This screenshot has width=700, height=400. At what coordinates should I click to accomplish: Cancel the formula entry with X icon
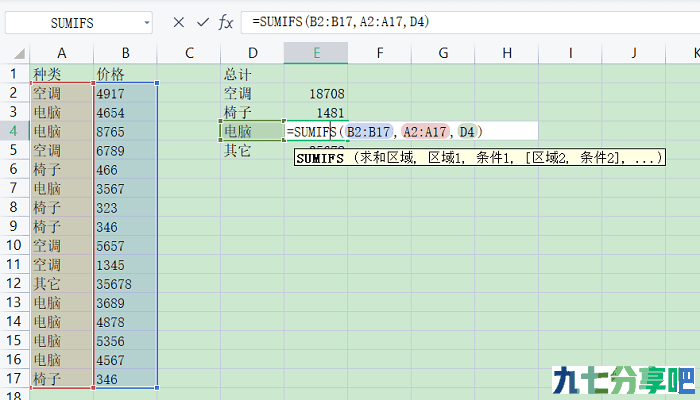[179, 22]
